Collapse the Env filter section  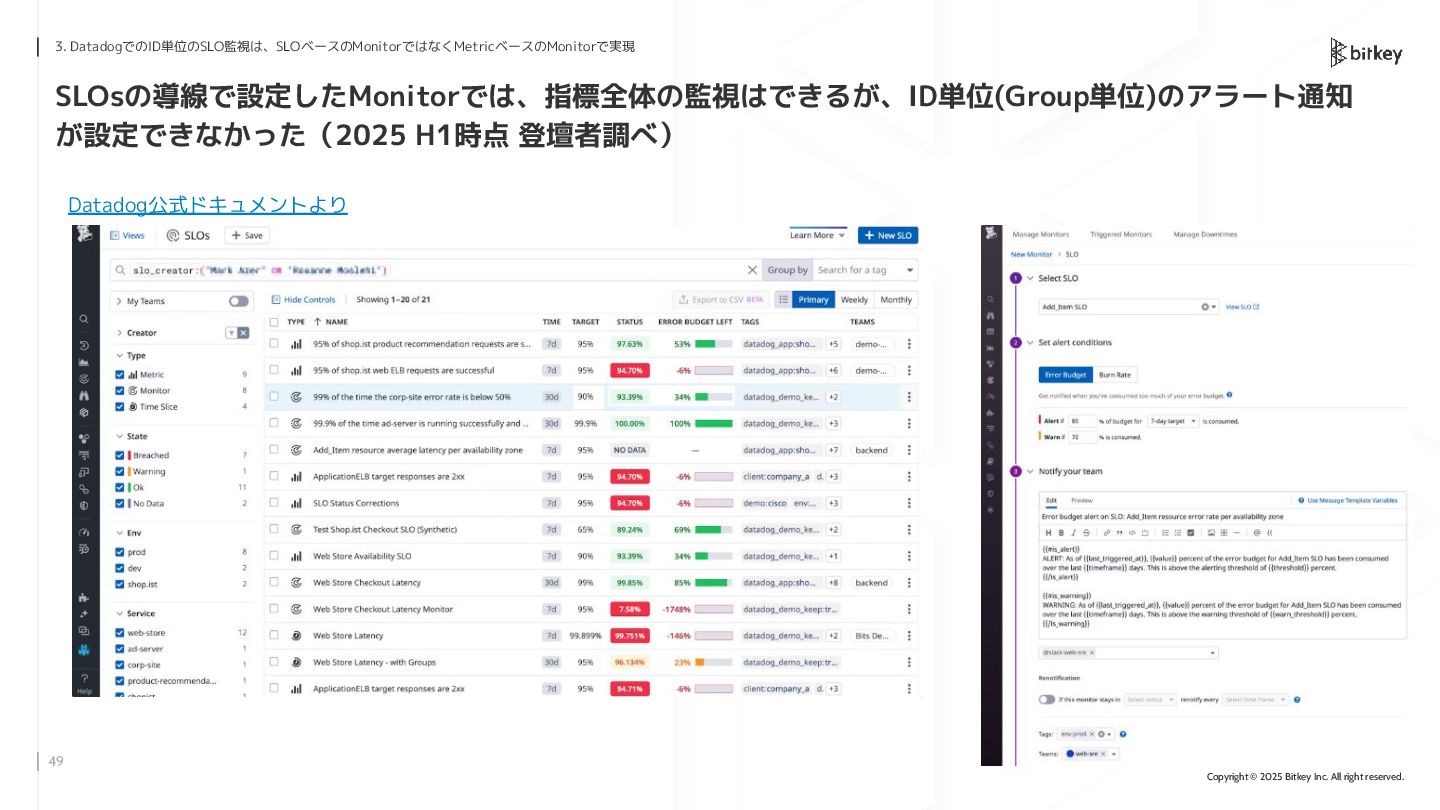coord(119,533)
